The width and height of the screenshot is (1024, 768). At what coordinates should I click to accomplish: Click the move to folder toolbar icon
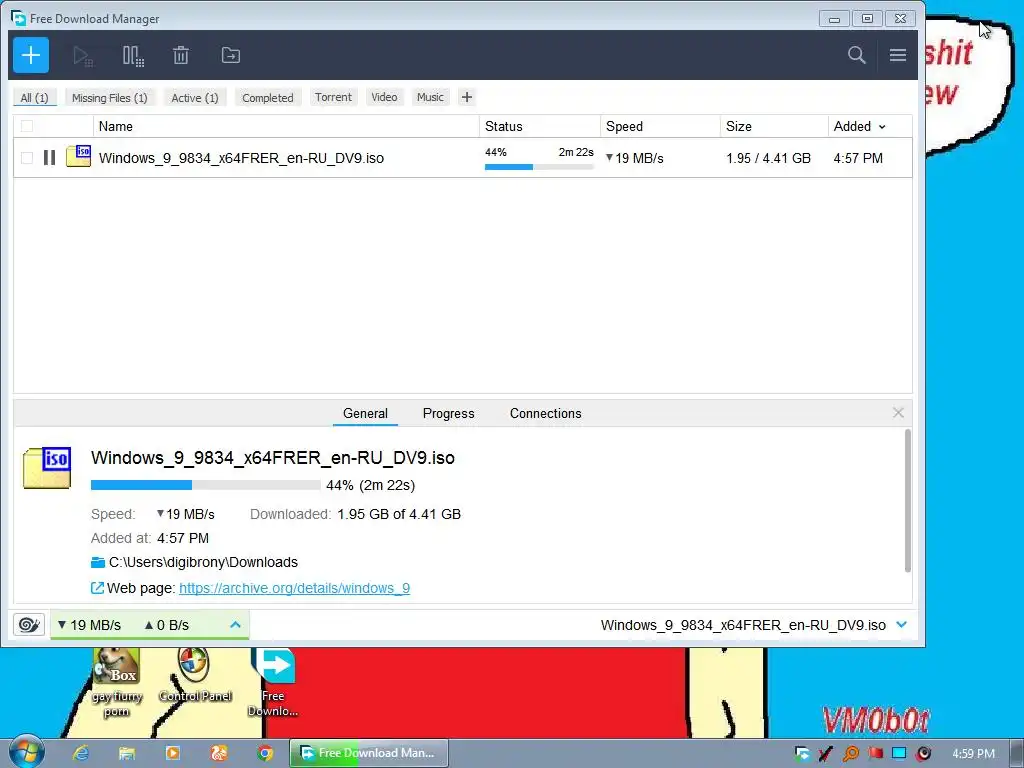click(231, 56)
